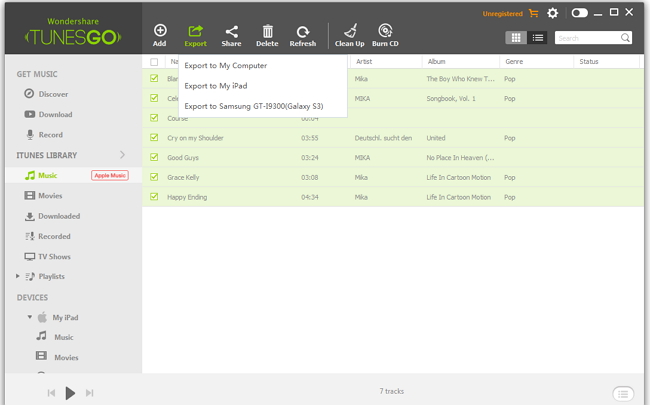This screenshot has width=650, height=405.
Task: Switch to grid view icon
Action: (x=516, y=38)
